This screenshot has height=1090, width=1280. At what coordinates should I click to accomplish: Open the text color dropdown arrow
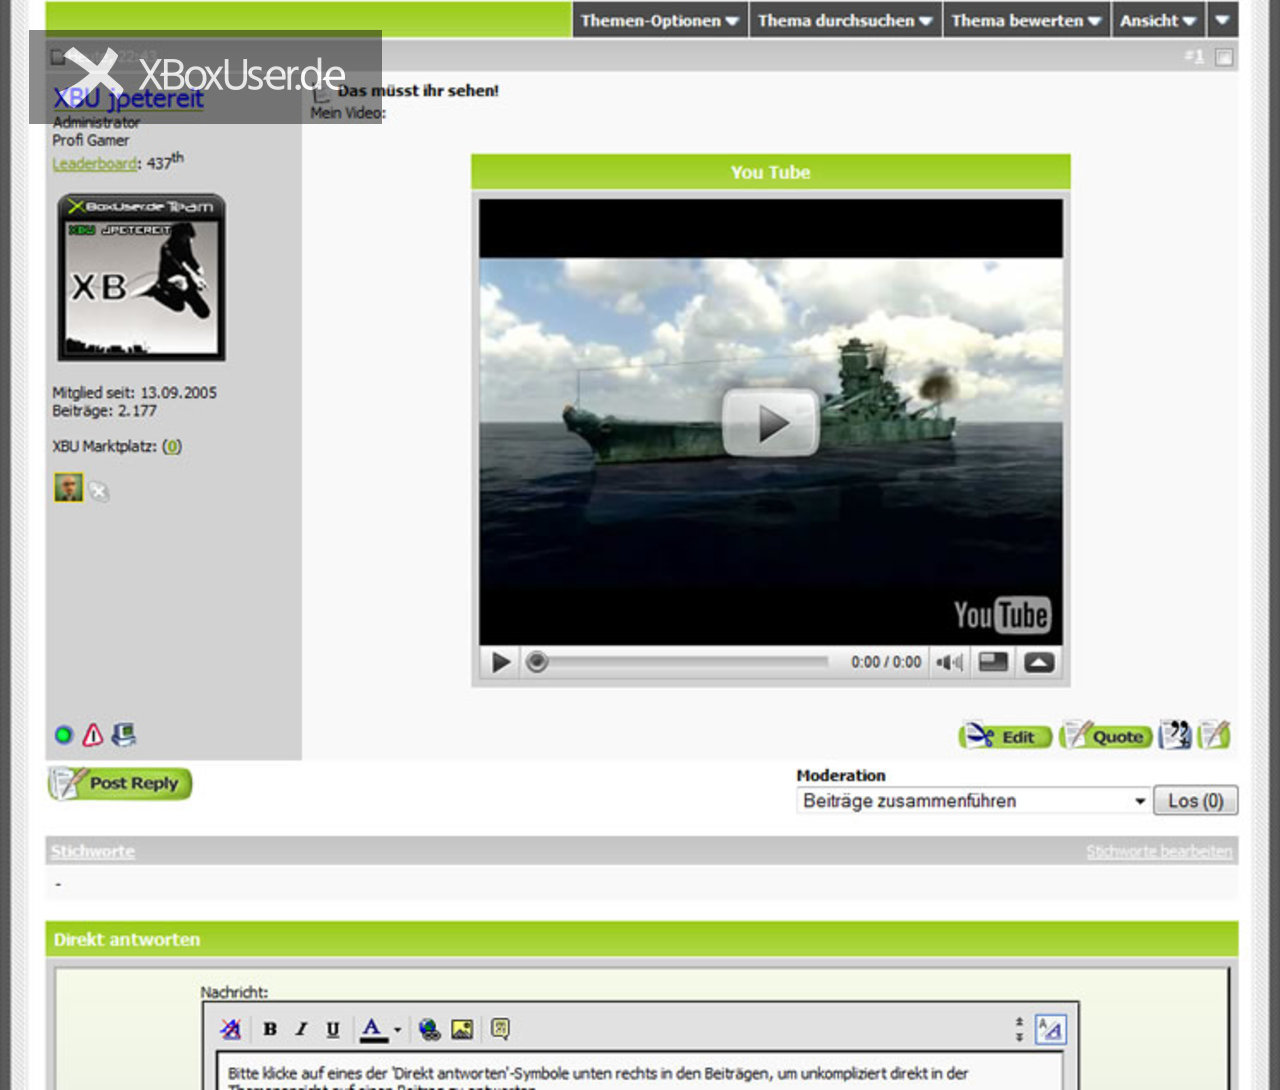pyautogui.click(x=397, y=1029)
